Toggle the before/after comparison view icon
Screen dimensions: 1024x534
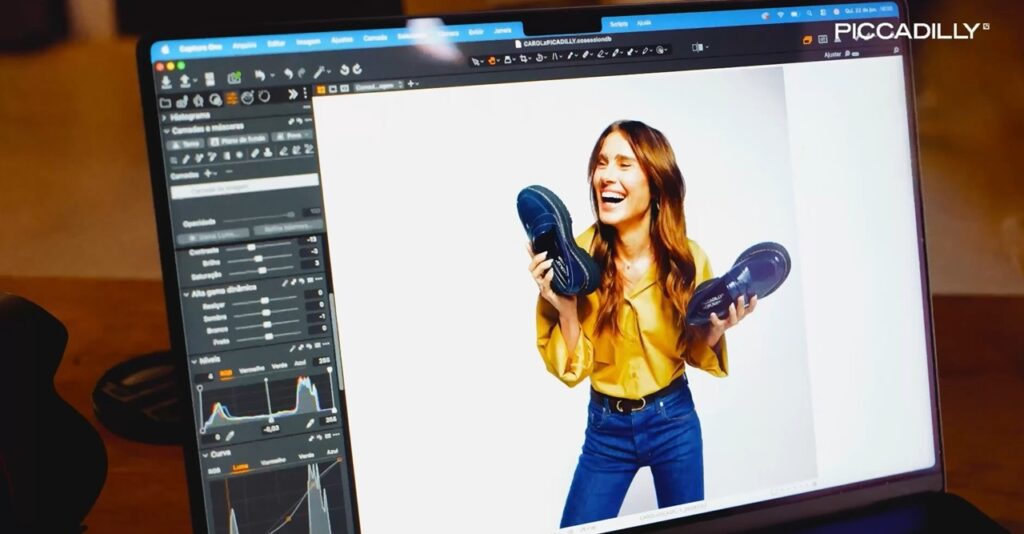[x=698, y=47]
